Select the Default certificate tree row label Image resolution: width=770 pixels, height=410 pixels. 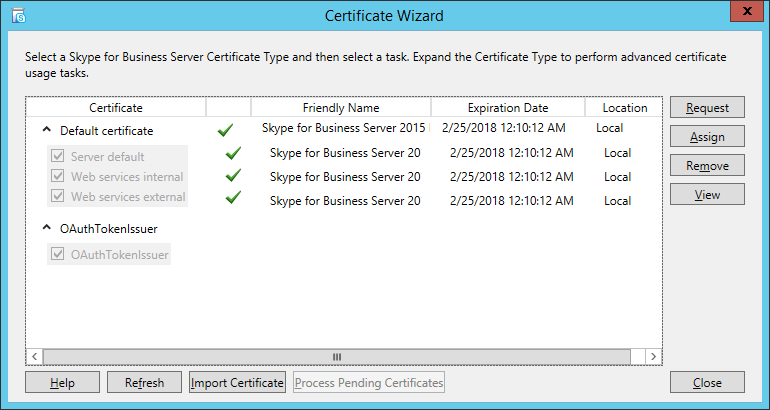(x=107, y=131)
